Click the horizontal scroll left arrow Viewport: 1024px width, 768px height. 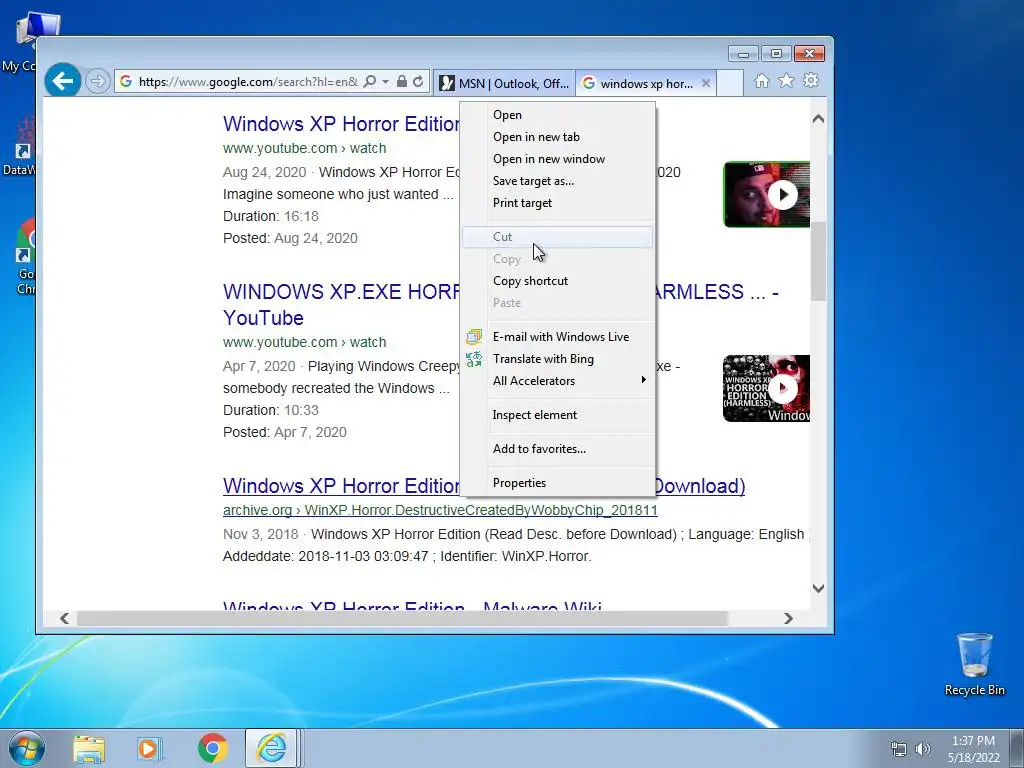coord(65,618)
